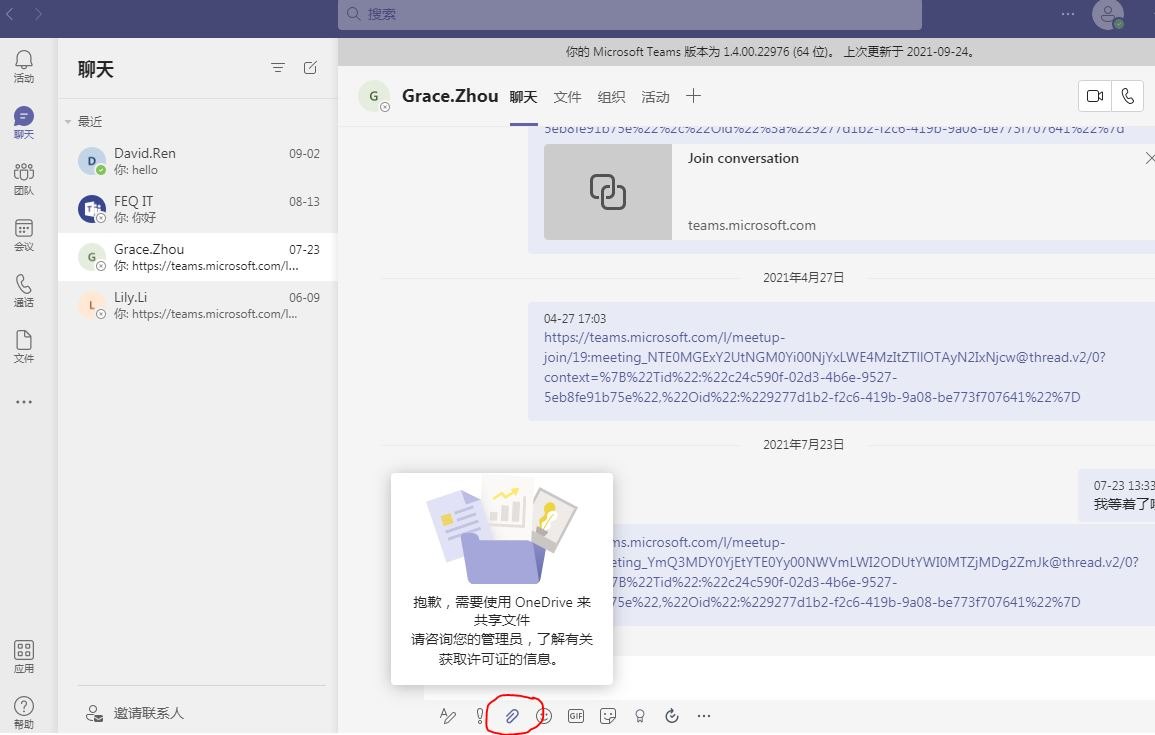Click Invite contacts (邀请联系人)
The image size is (1155, 735).
[135, 713]
